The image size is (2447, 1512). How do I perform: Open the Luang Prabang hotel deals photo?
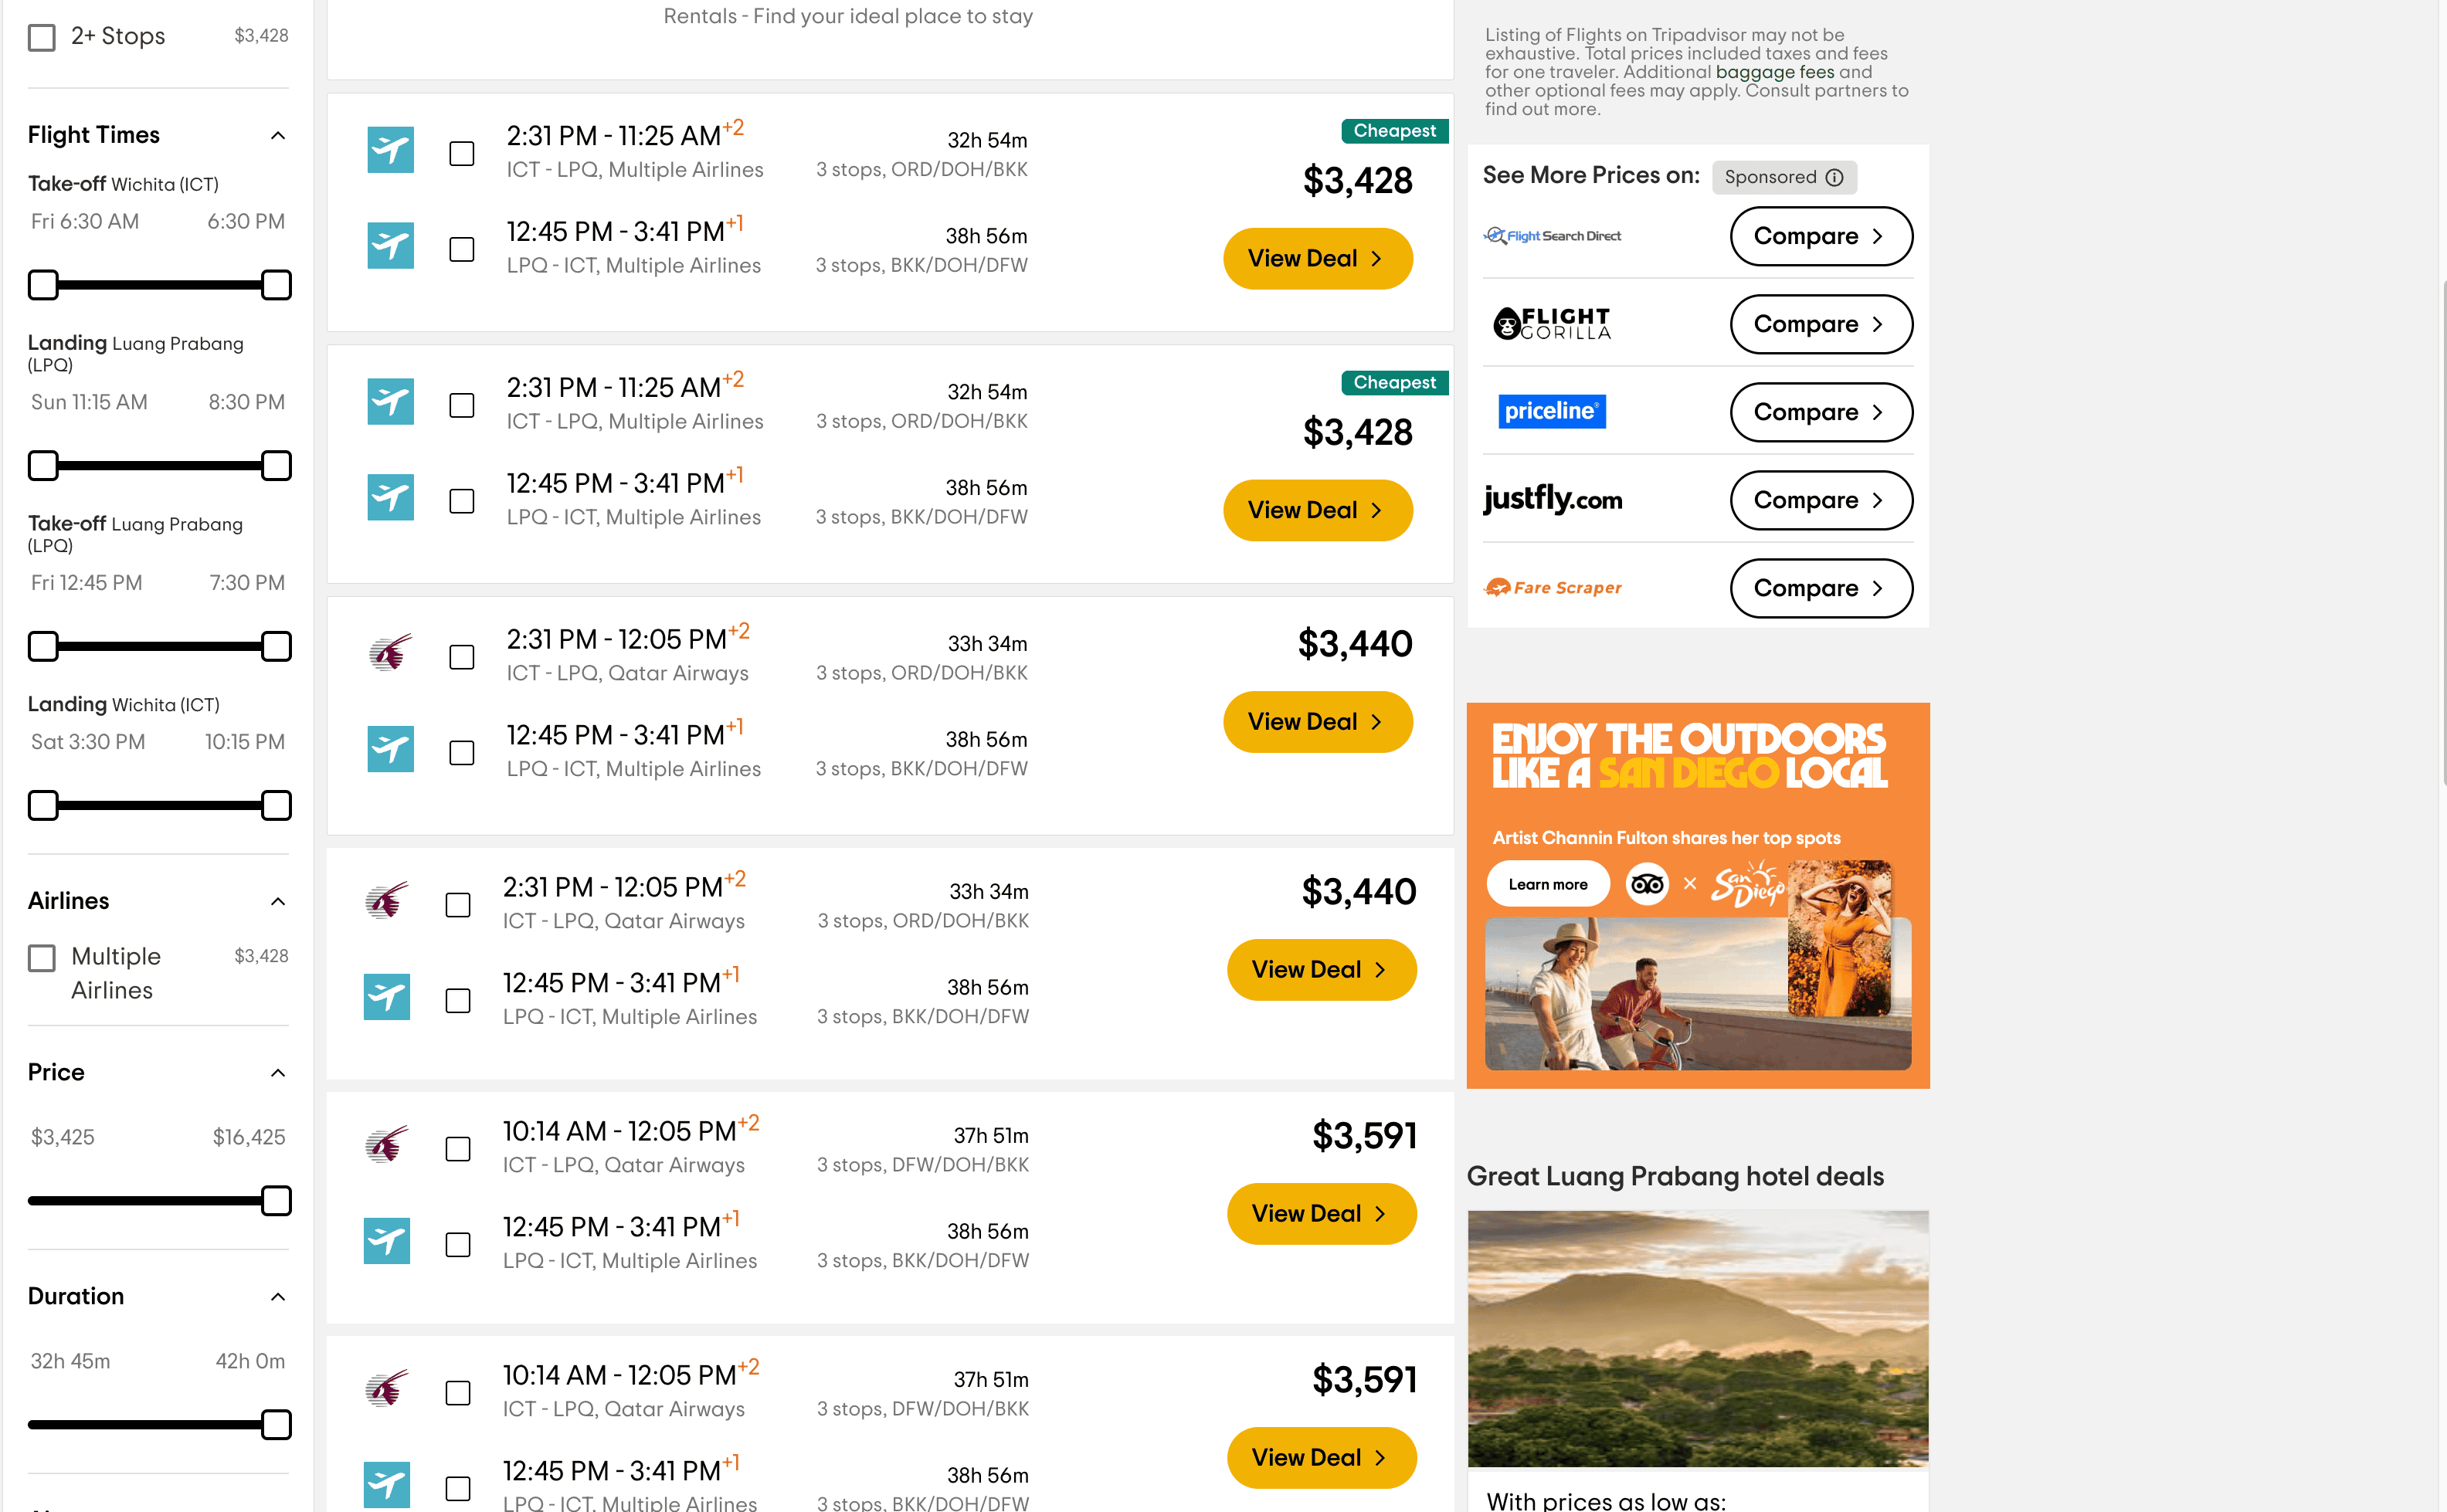[1697, 1338]
